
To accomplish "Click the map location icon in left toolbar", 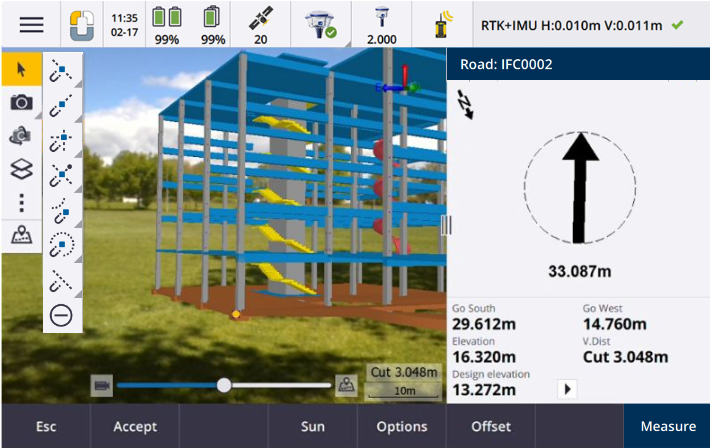I will (21, 236).
